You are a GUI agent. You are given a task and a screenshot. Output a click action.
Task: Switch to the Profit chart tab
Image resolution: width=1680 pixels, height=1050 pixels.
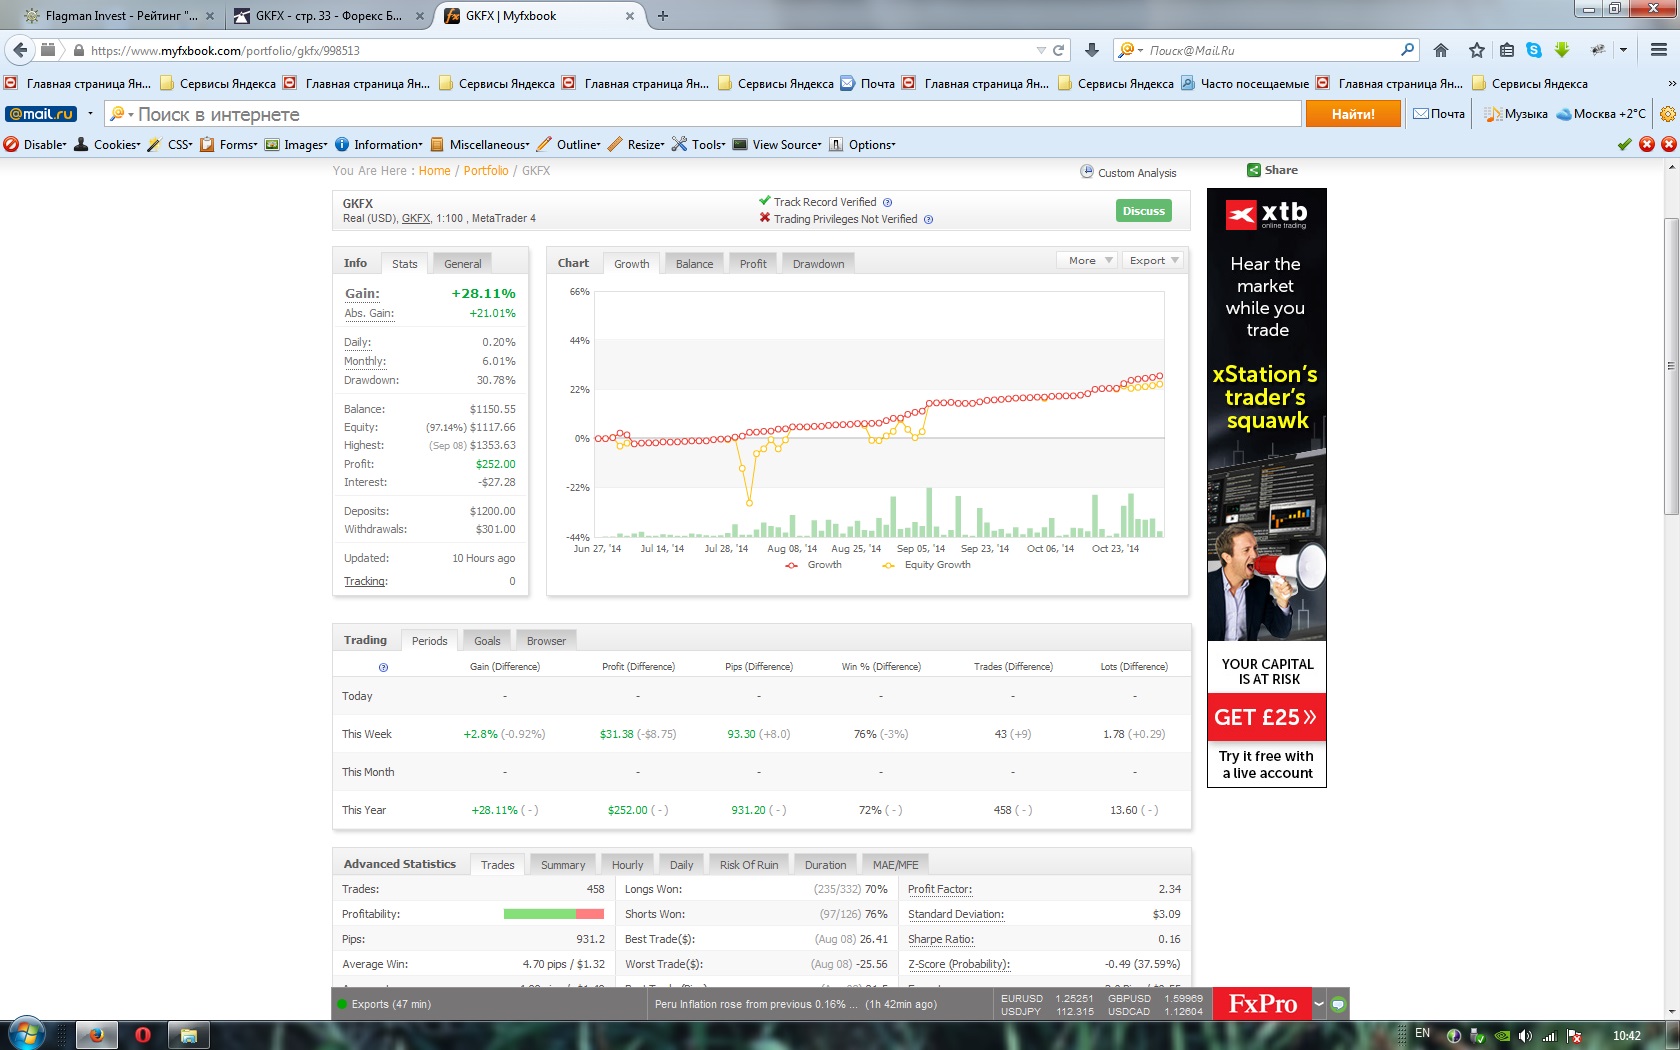(753, 264)
